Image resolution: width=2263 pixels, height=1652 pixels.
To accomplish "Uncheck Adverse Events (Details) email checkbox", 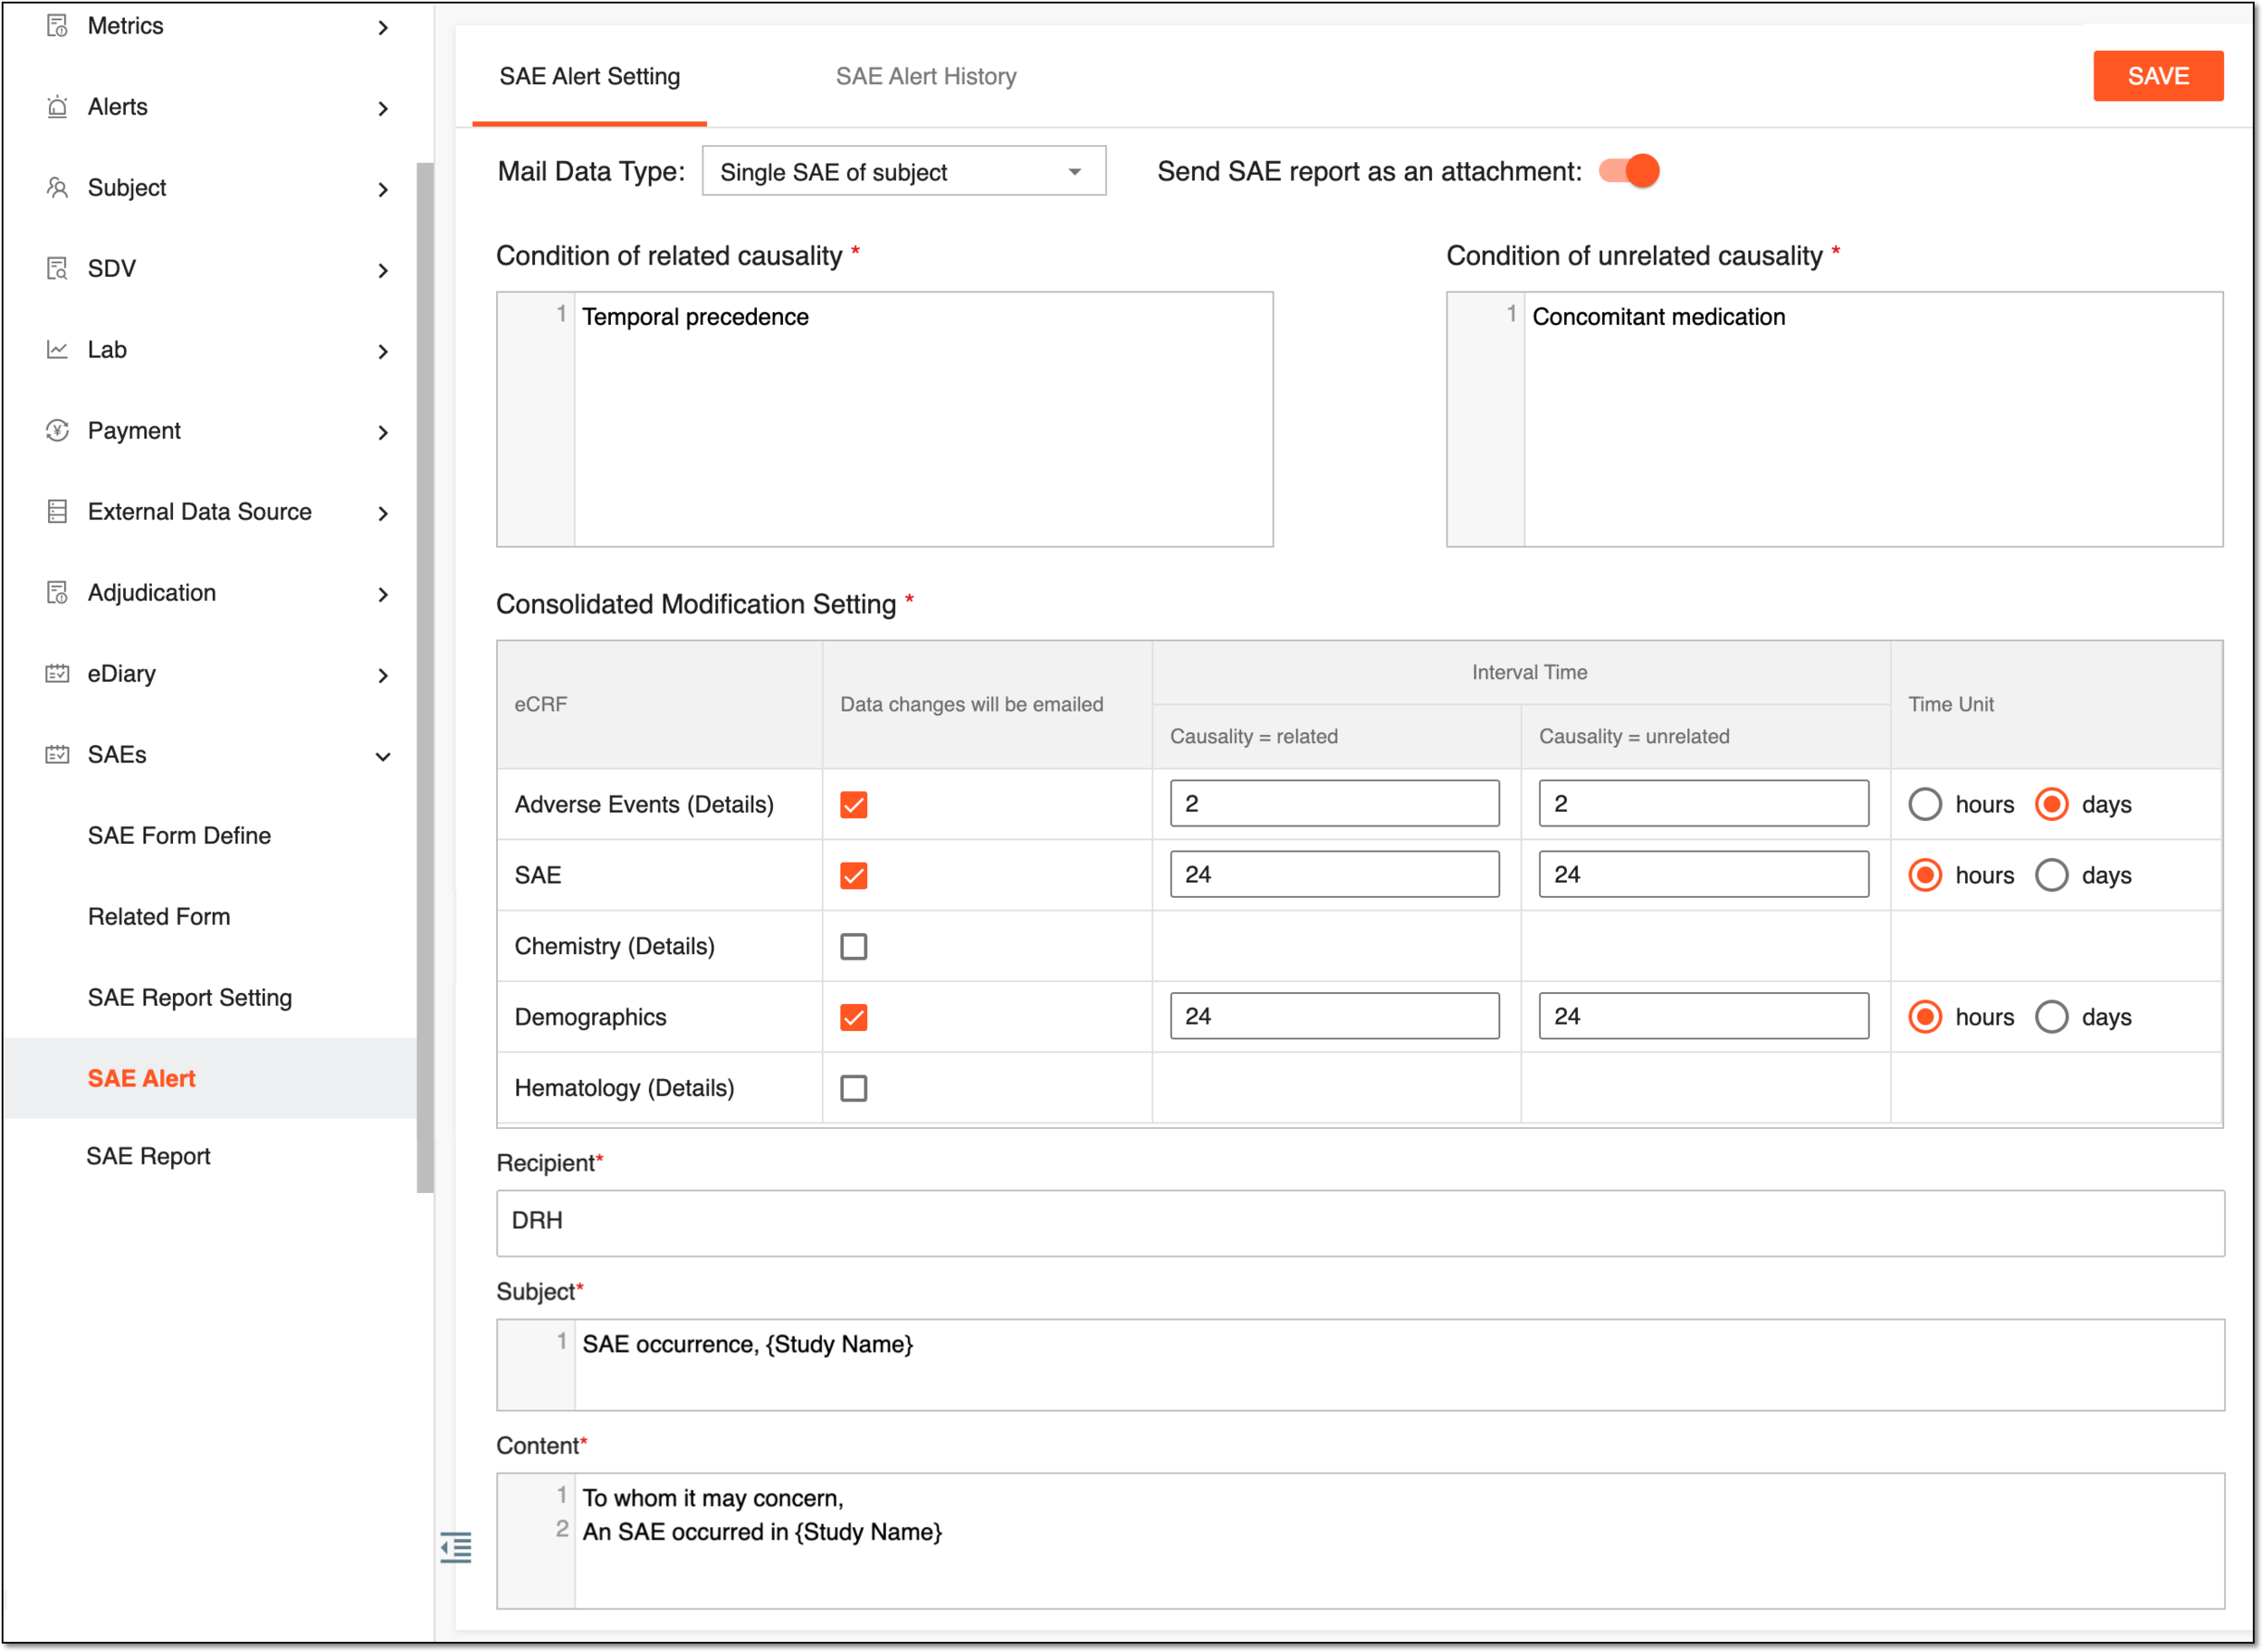I will pyautogui.click(x=853, y=805).
